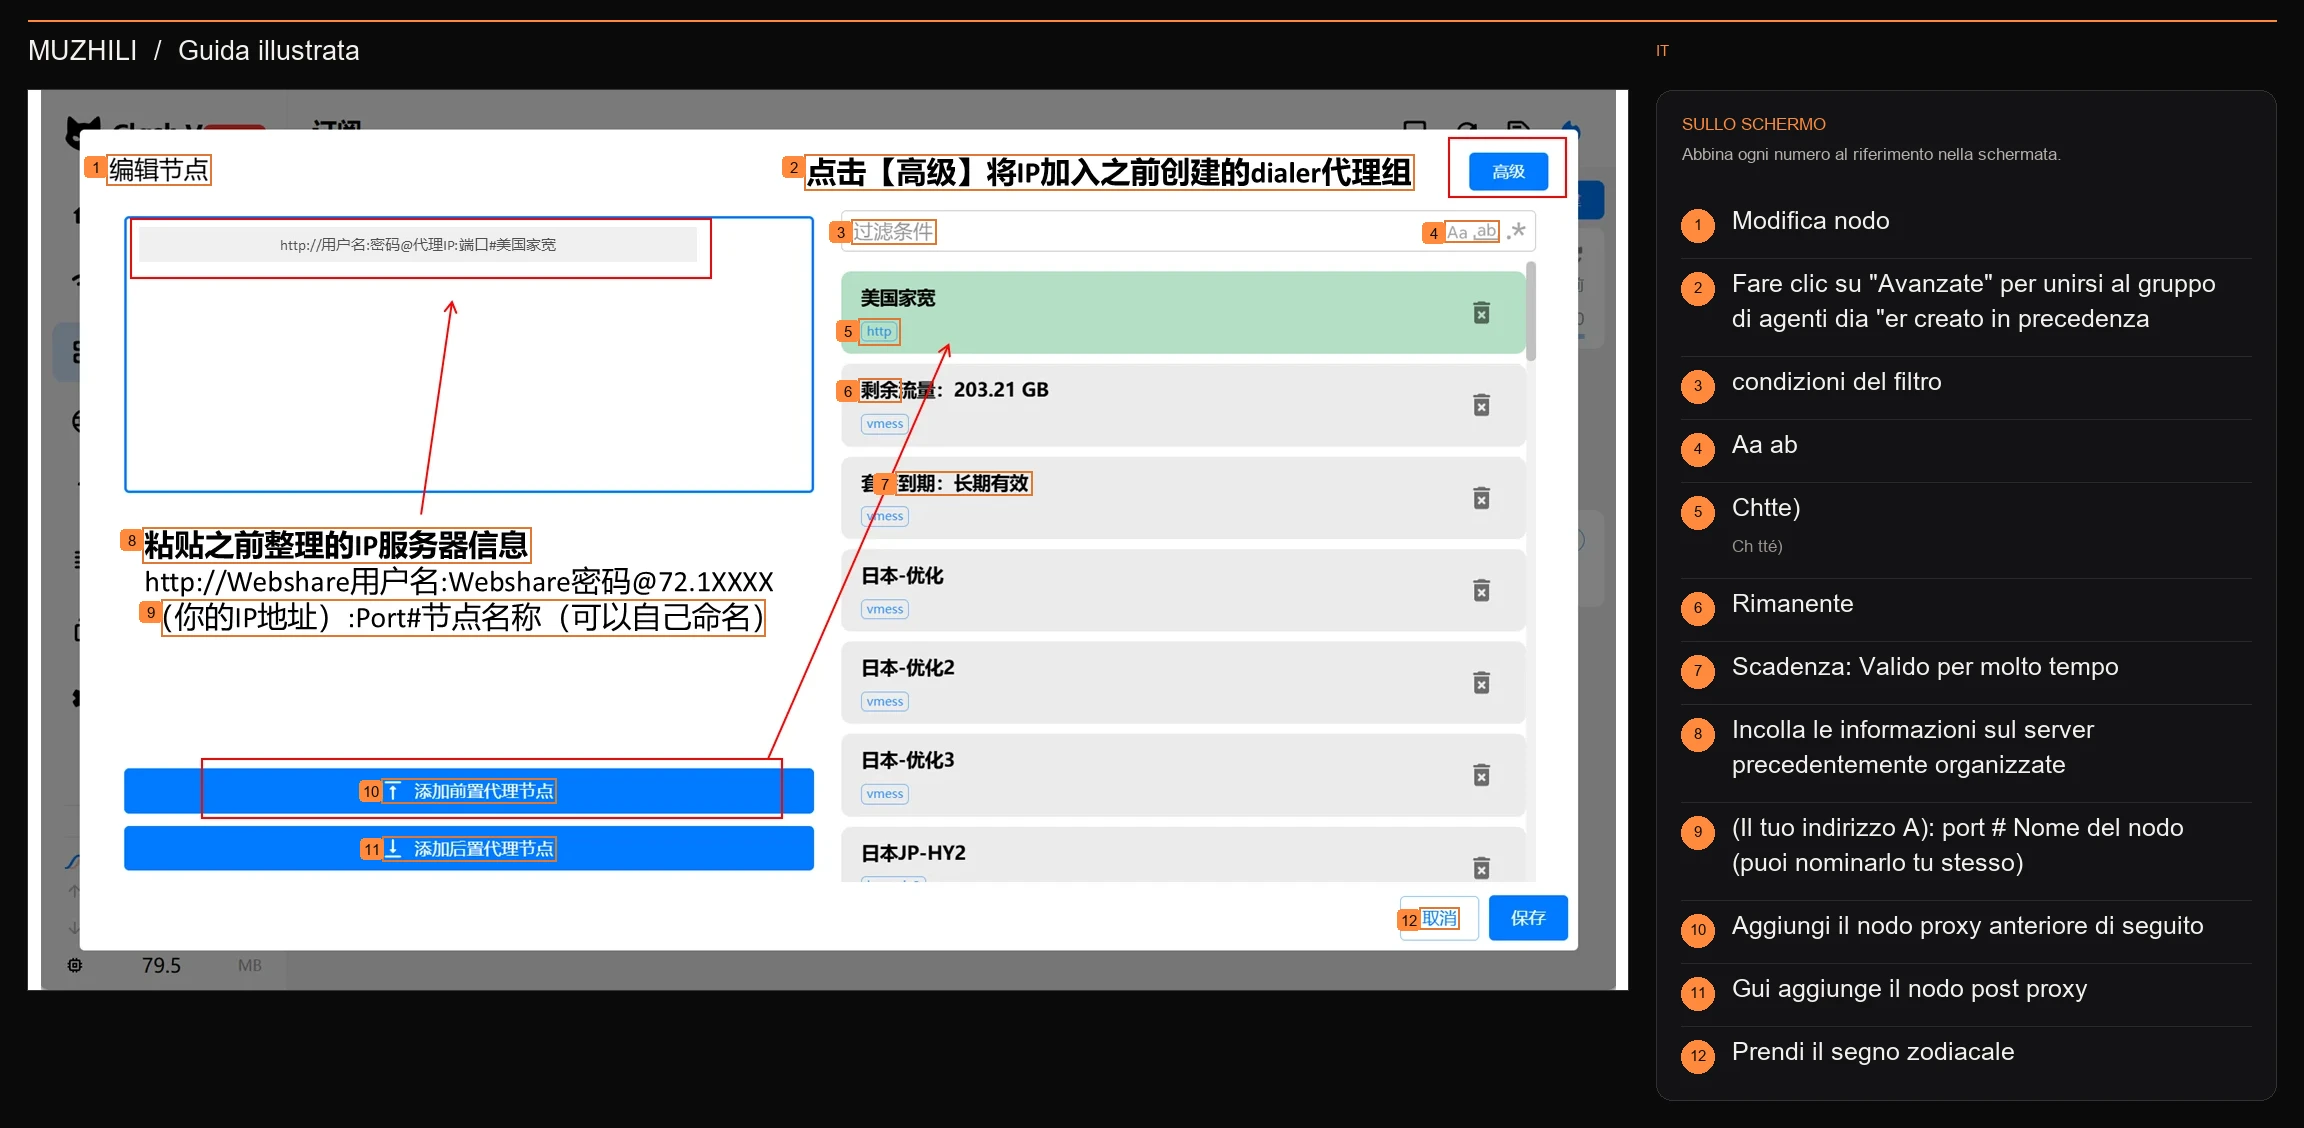Screen dimensions: 2304x1128
Task: Focus the 过滤条件 filter input field
Action: pos(1130,232)
